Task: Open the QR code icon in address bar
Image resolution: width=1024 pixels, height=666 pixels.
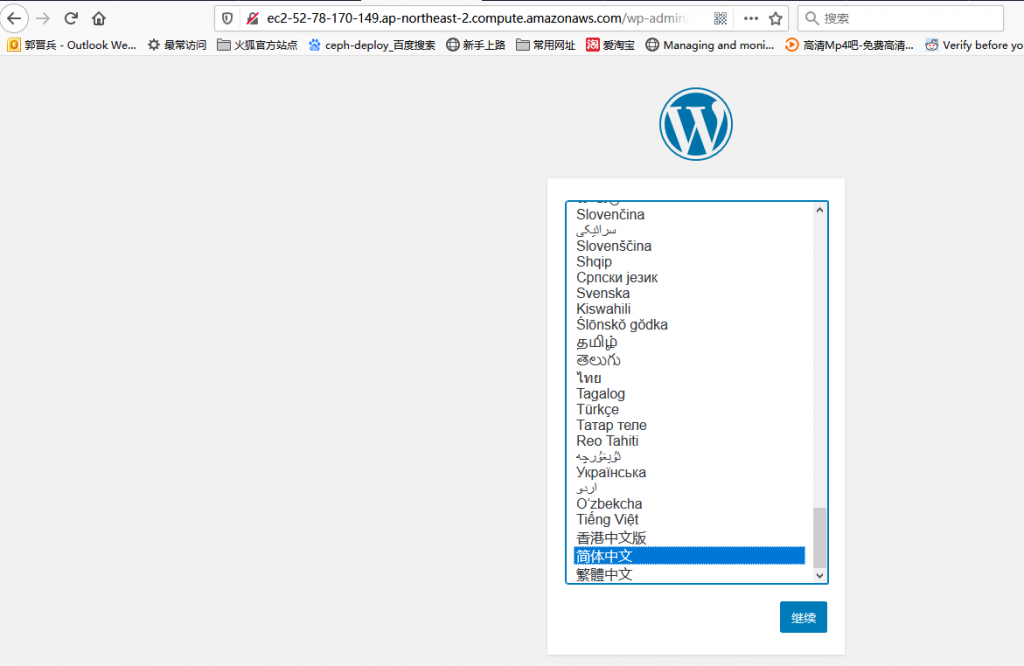Action: tap(720, 18)
